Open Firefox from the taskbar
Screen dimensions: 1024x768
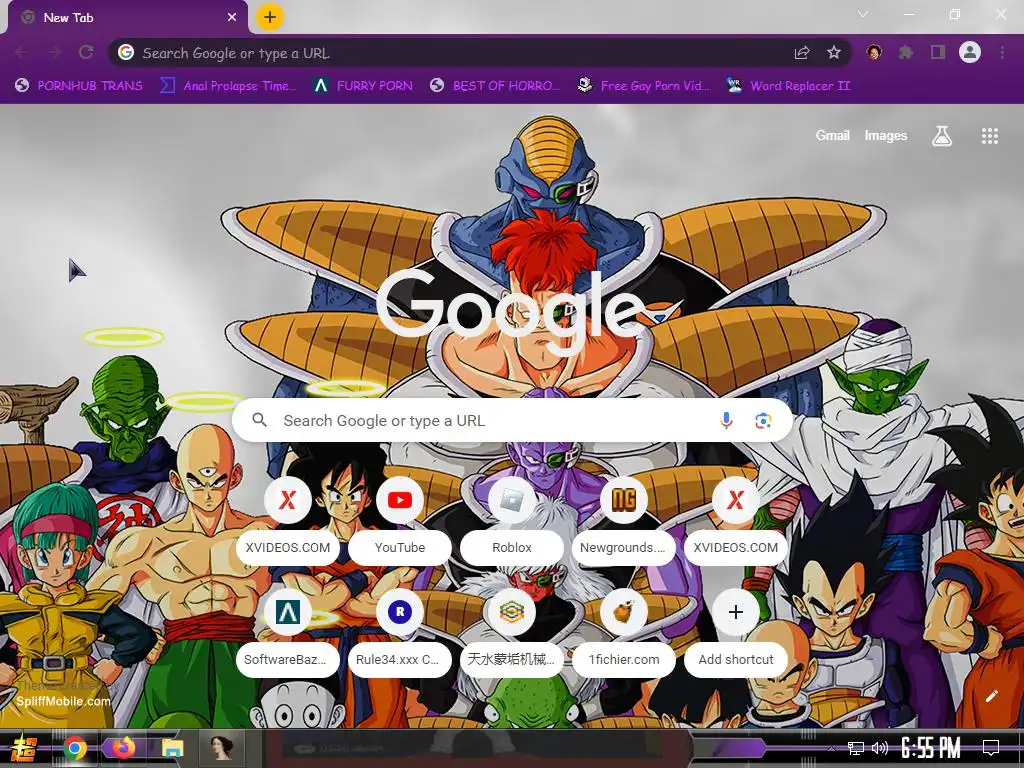coord(123,748)
